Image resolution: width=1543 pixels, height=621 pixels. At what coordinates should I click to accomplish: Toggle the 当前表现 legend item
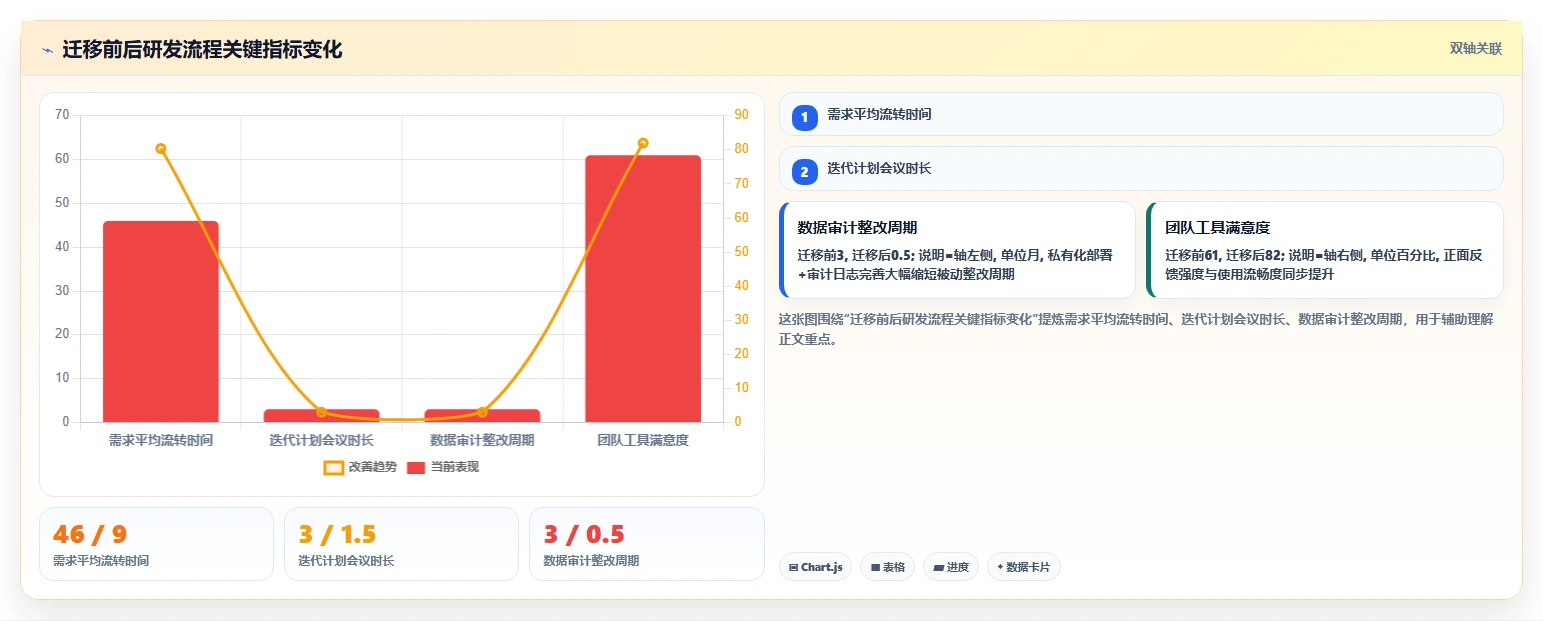443,467
